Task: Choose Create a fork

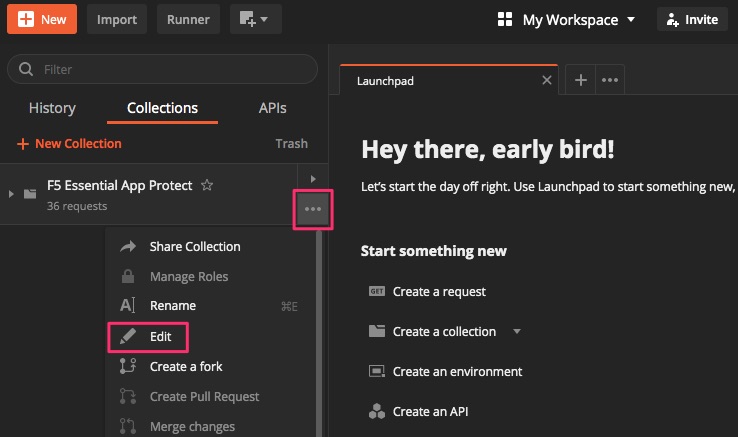Action: 186,366
